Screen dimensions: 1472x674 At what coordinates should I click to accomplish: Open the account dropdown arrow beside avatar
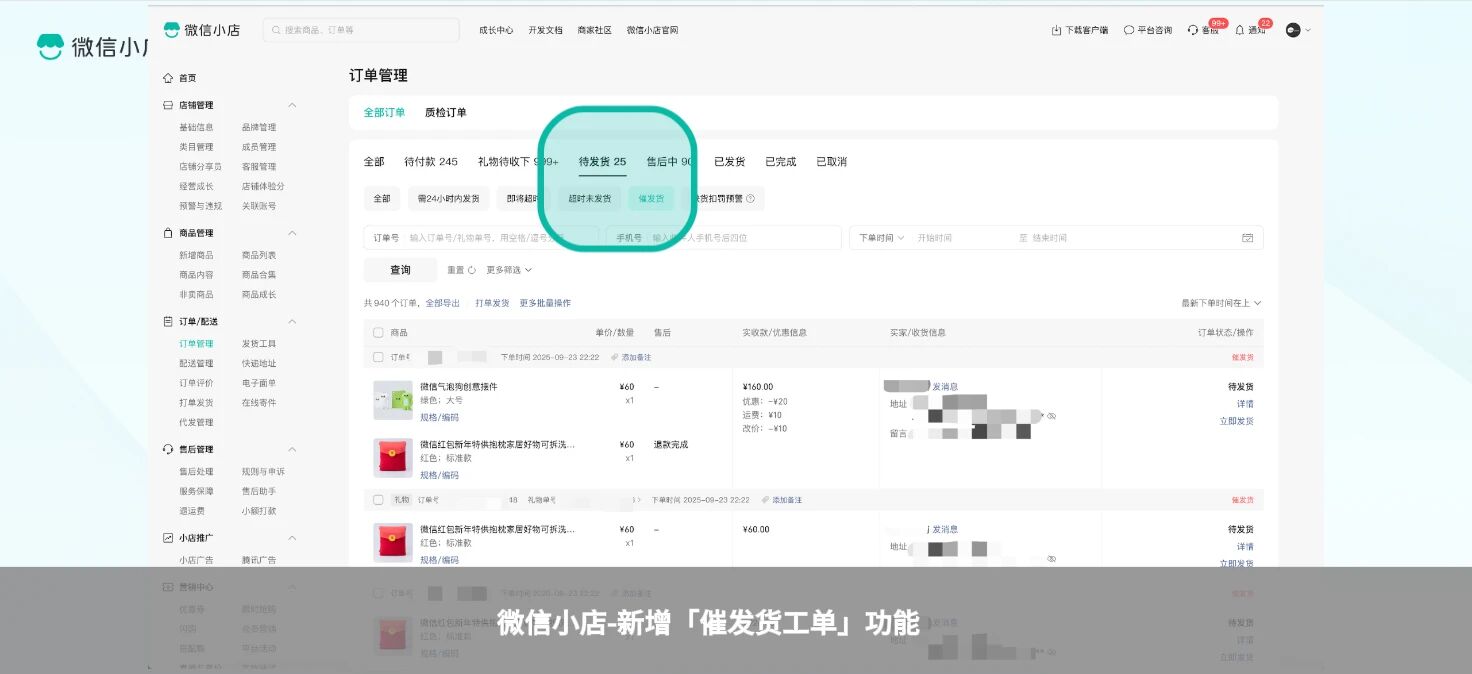pos(1307,30)
